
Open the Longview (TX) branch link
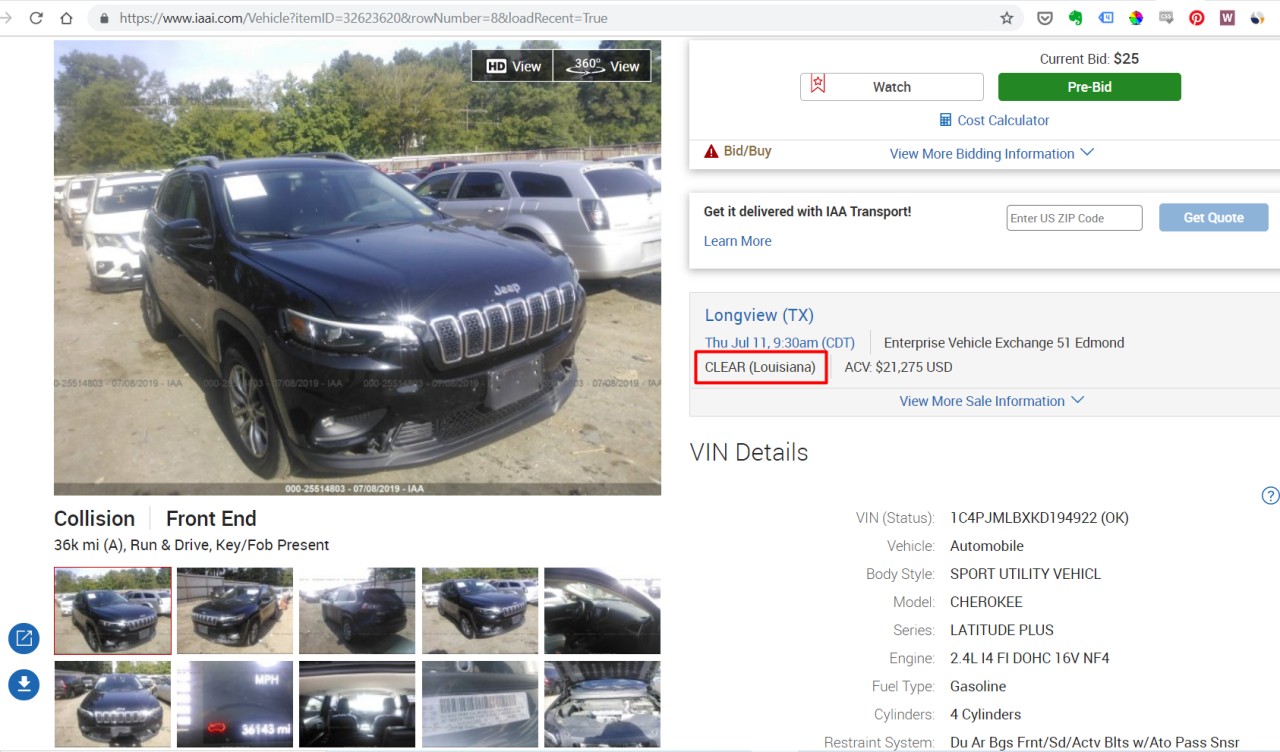(759, 315)
